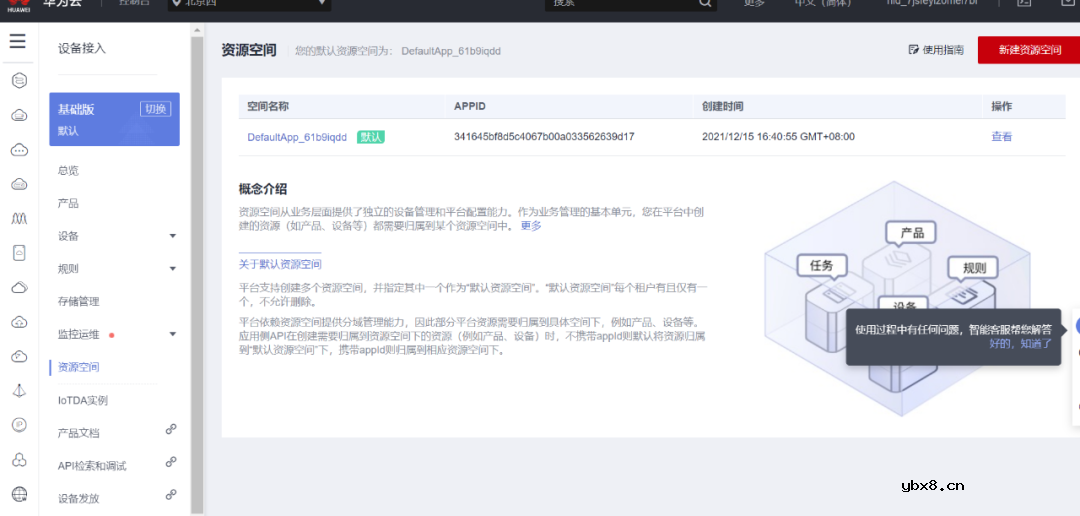Viewport: 1080px width, 516px height.
Task: Open the DefaultApp_61b9iqdd space name link
Action: pyautogui.click(x=297, y=137)
